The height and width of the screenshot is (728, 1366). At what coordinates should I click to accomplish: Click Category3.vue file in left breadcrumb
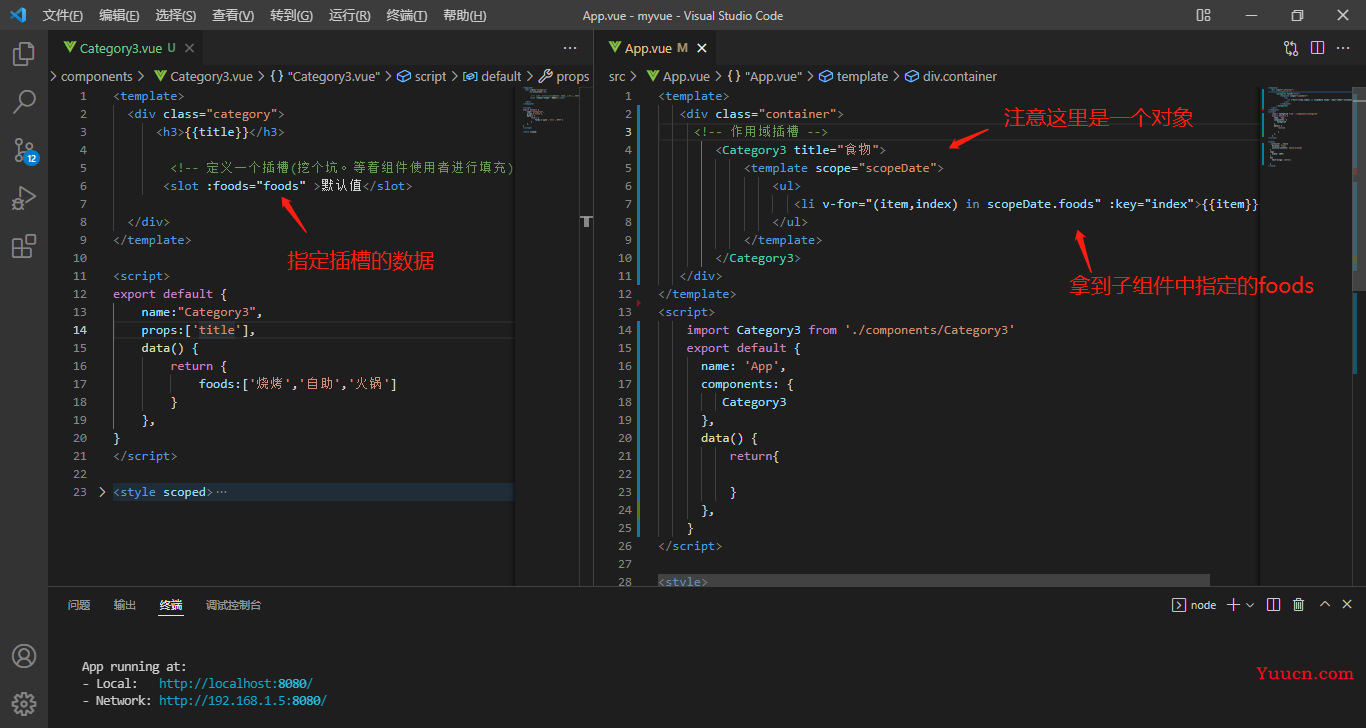202,76
